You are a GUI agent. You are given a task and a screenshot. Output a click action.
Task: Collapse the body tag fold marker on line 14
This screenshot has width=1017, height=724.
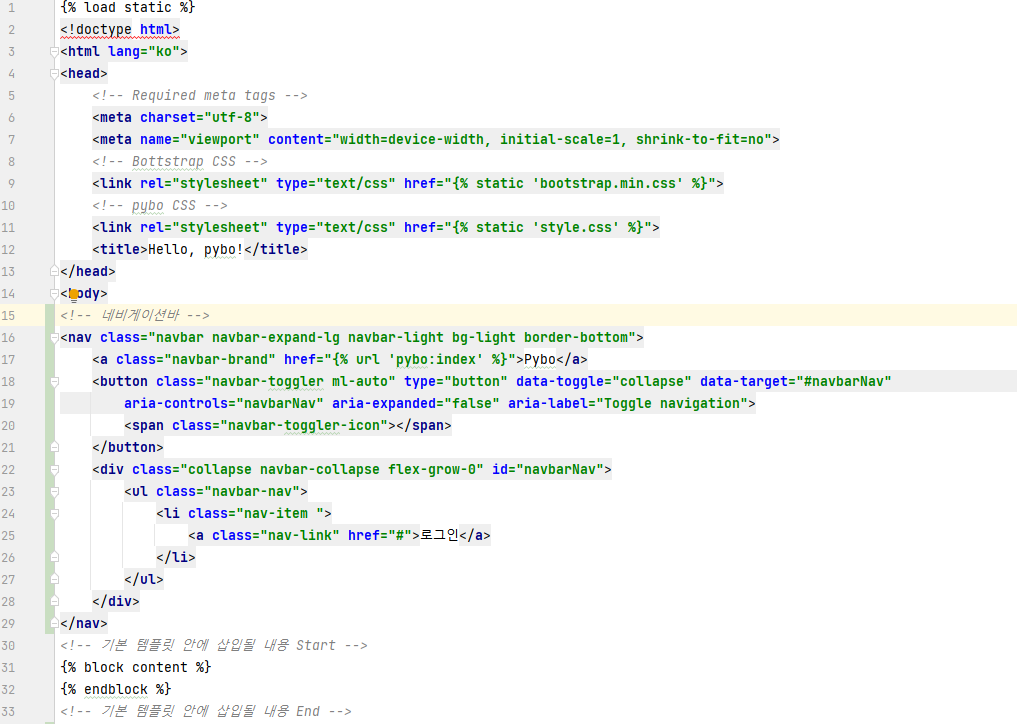[54, 293]
